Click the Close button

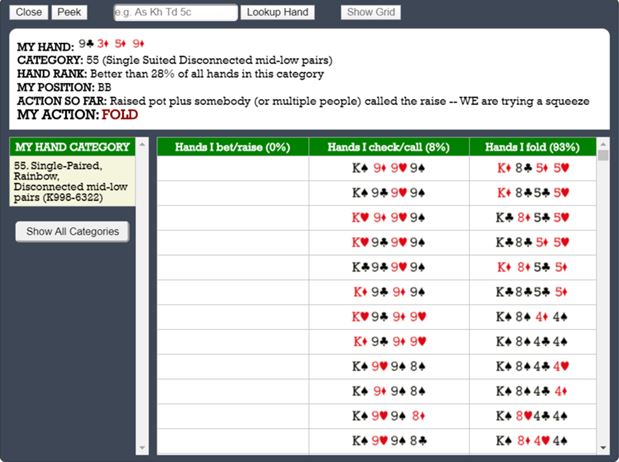pos(28,12)
